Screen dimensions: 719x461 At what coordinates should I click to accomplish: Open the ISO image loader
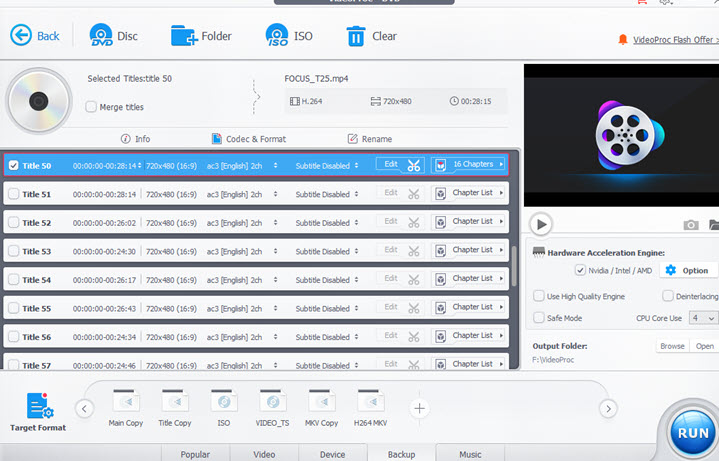click(277, 36)
